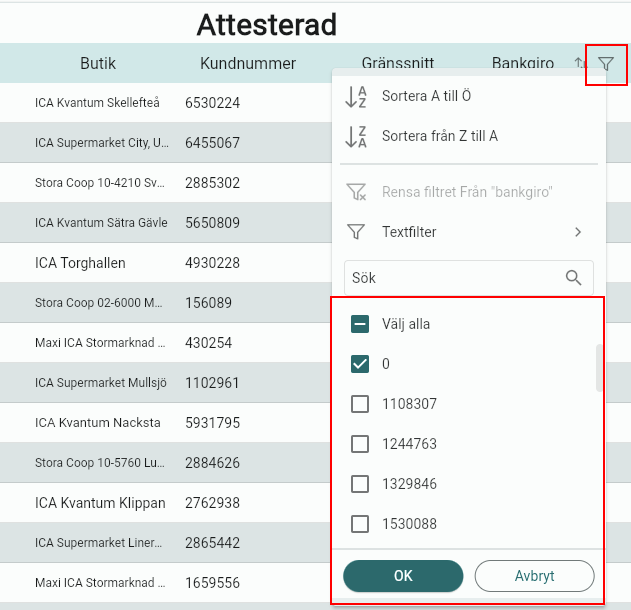The height and width of the screenshot is (610, 631).
Task: Click the Kundnummer column header
Action: [248, 63]
